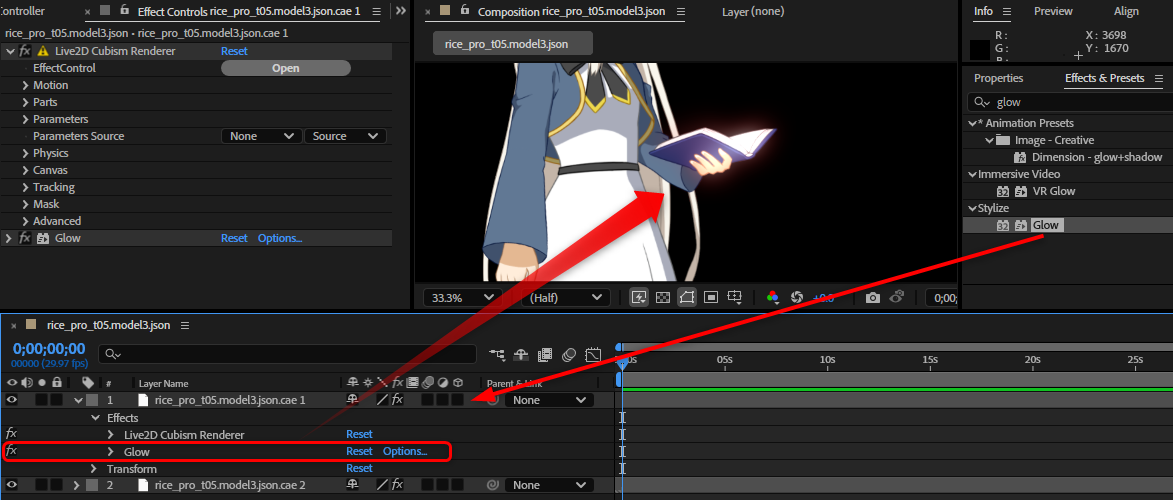This screenshot has width=1173, height=500.
Task: Click Reset Exposure aperture icon
Action: pos(797,297)
